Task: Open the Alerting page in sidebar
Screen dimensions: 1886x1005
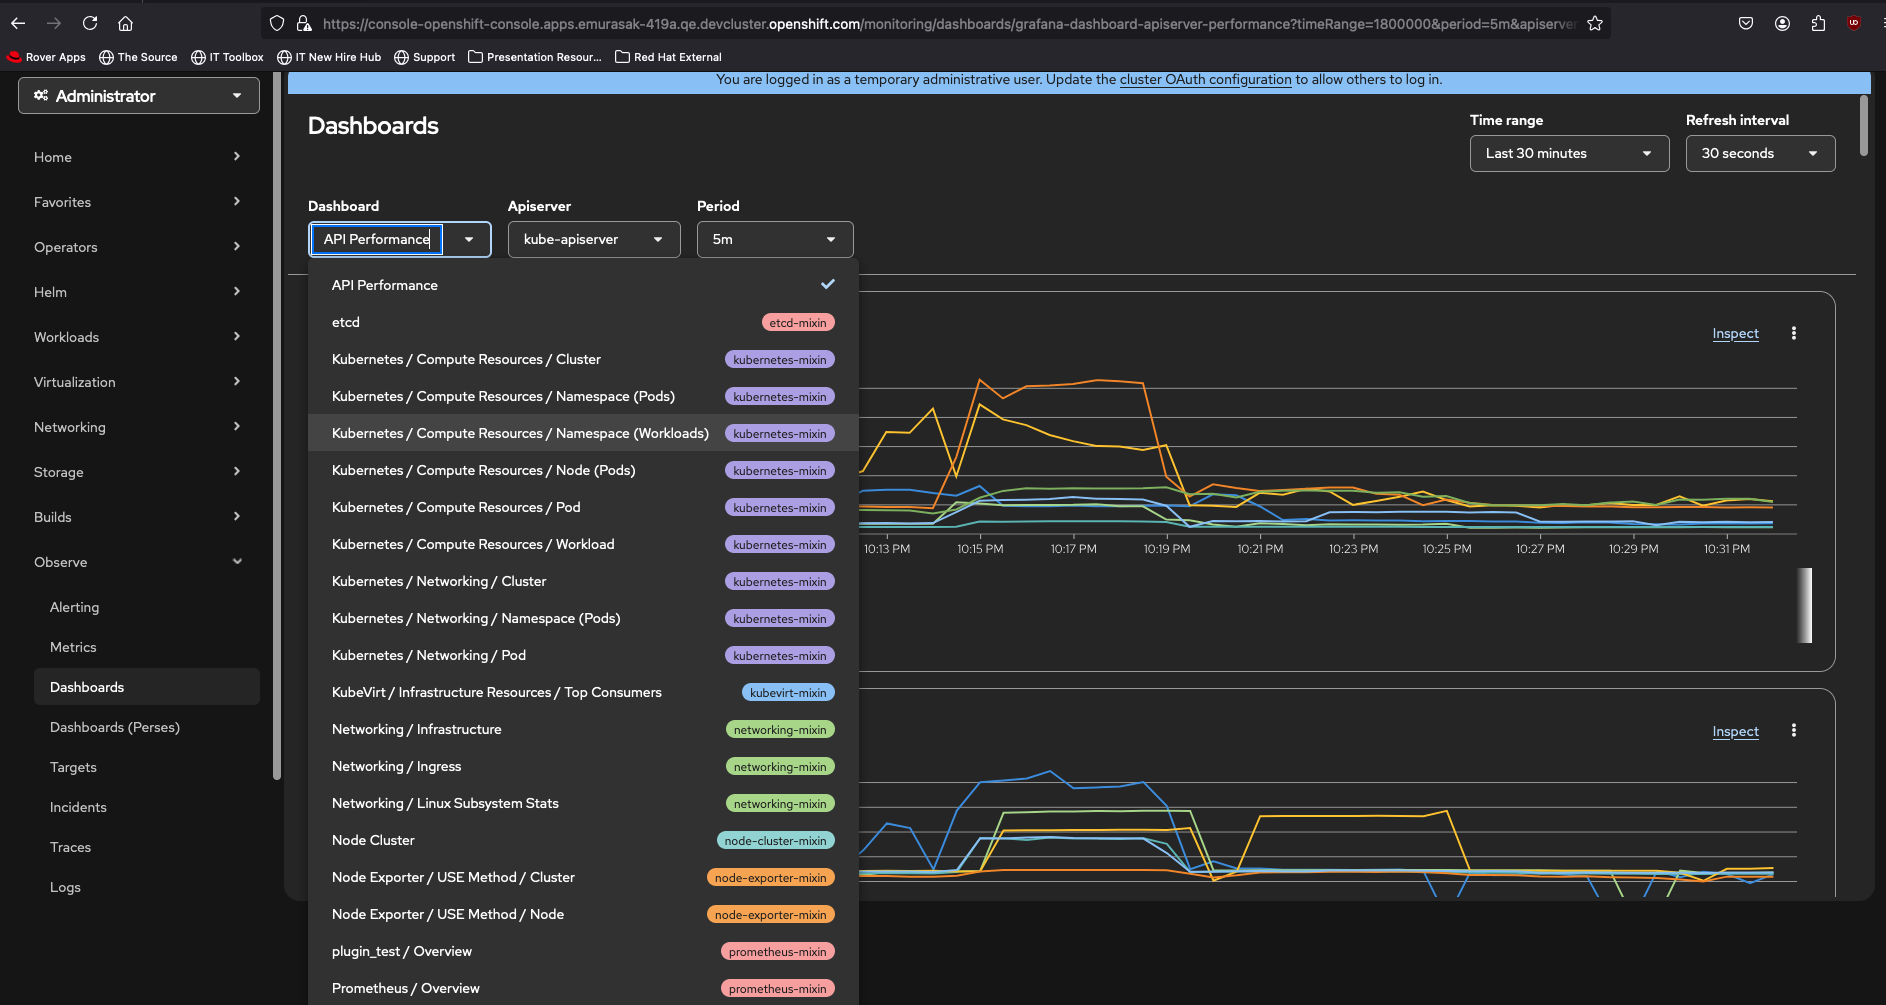Action: (75, 607)
